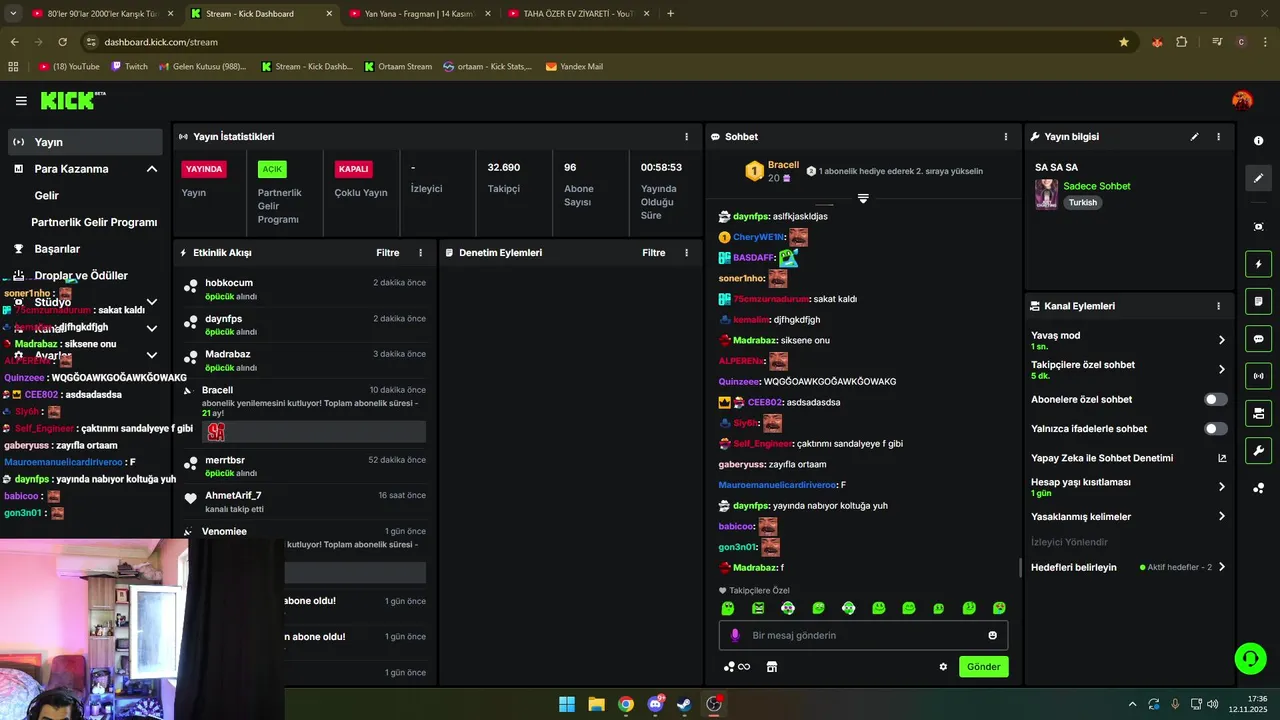Click the info icon in right toolbar
Screen dimensions: 1280x720
(1258, 141)
